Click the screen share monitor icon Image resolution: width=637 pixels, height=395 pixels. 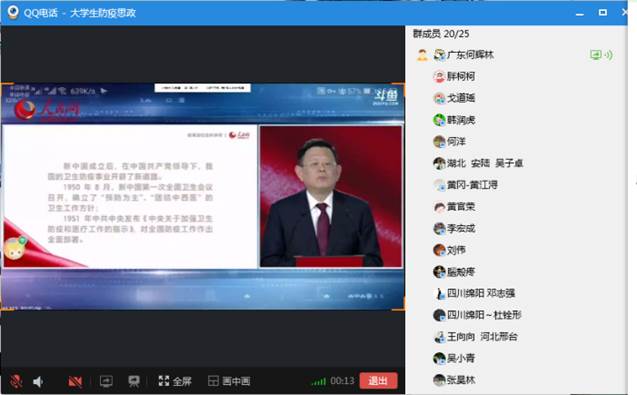106,381
